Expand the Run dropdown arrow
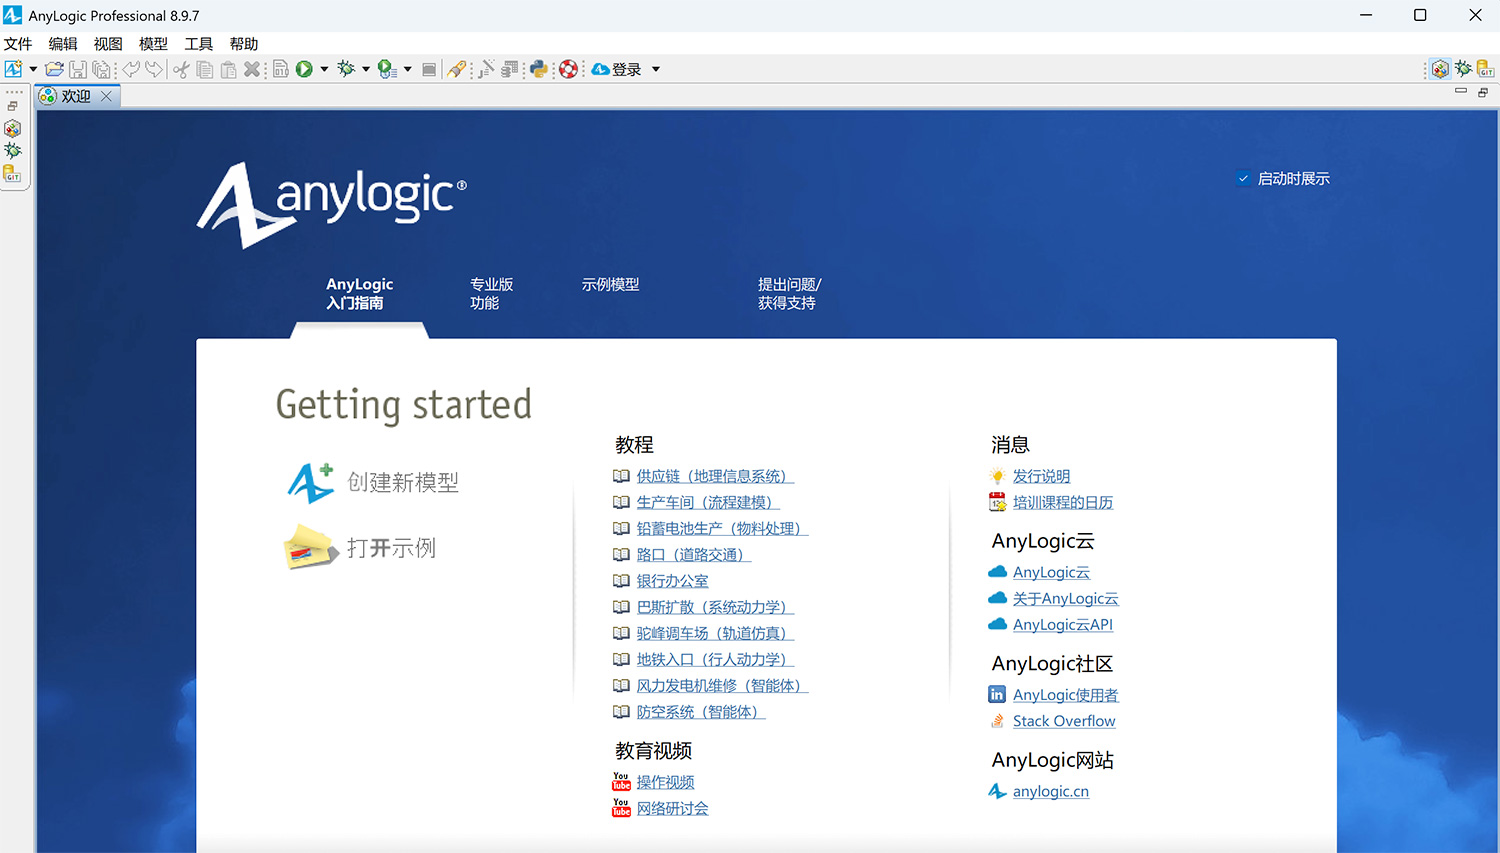Viewport: 1500px width, 853px height. (x=324, y=69)
